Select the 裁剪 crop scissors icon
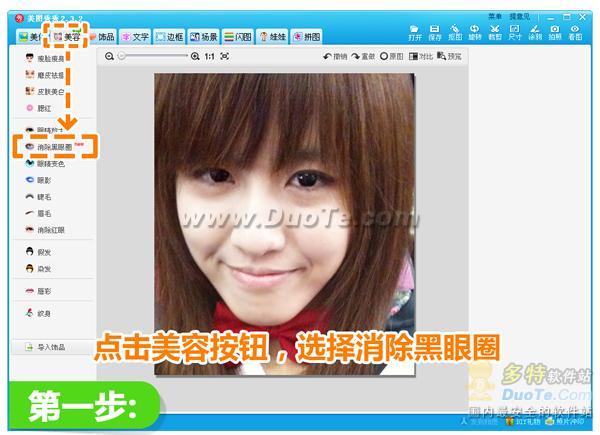This screenshot has height=435, width=600. [495, 33]
